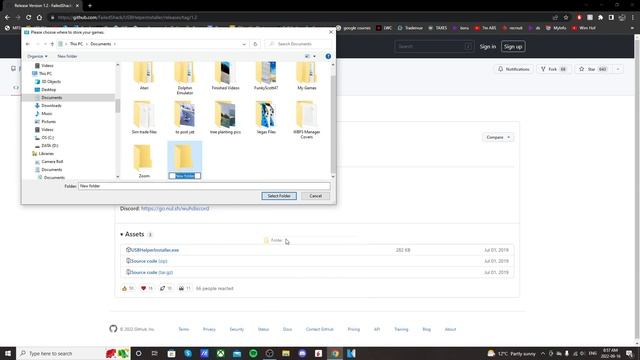This screenshot has height=360, width=640.
Task: Select the FunkyScott47 folder
Action: [x=266, y=76]
